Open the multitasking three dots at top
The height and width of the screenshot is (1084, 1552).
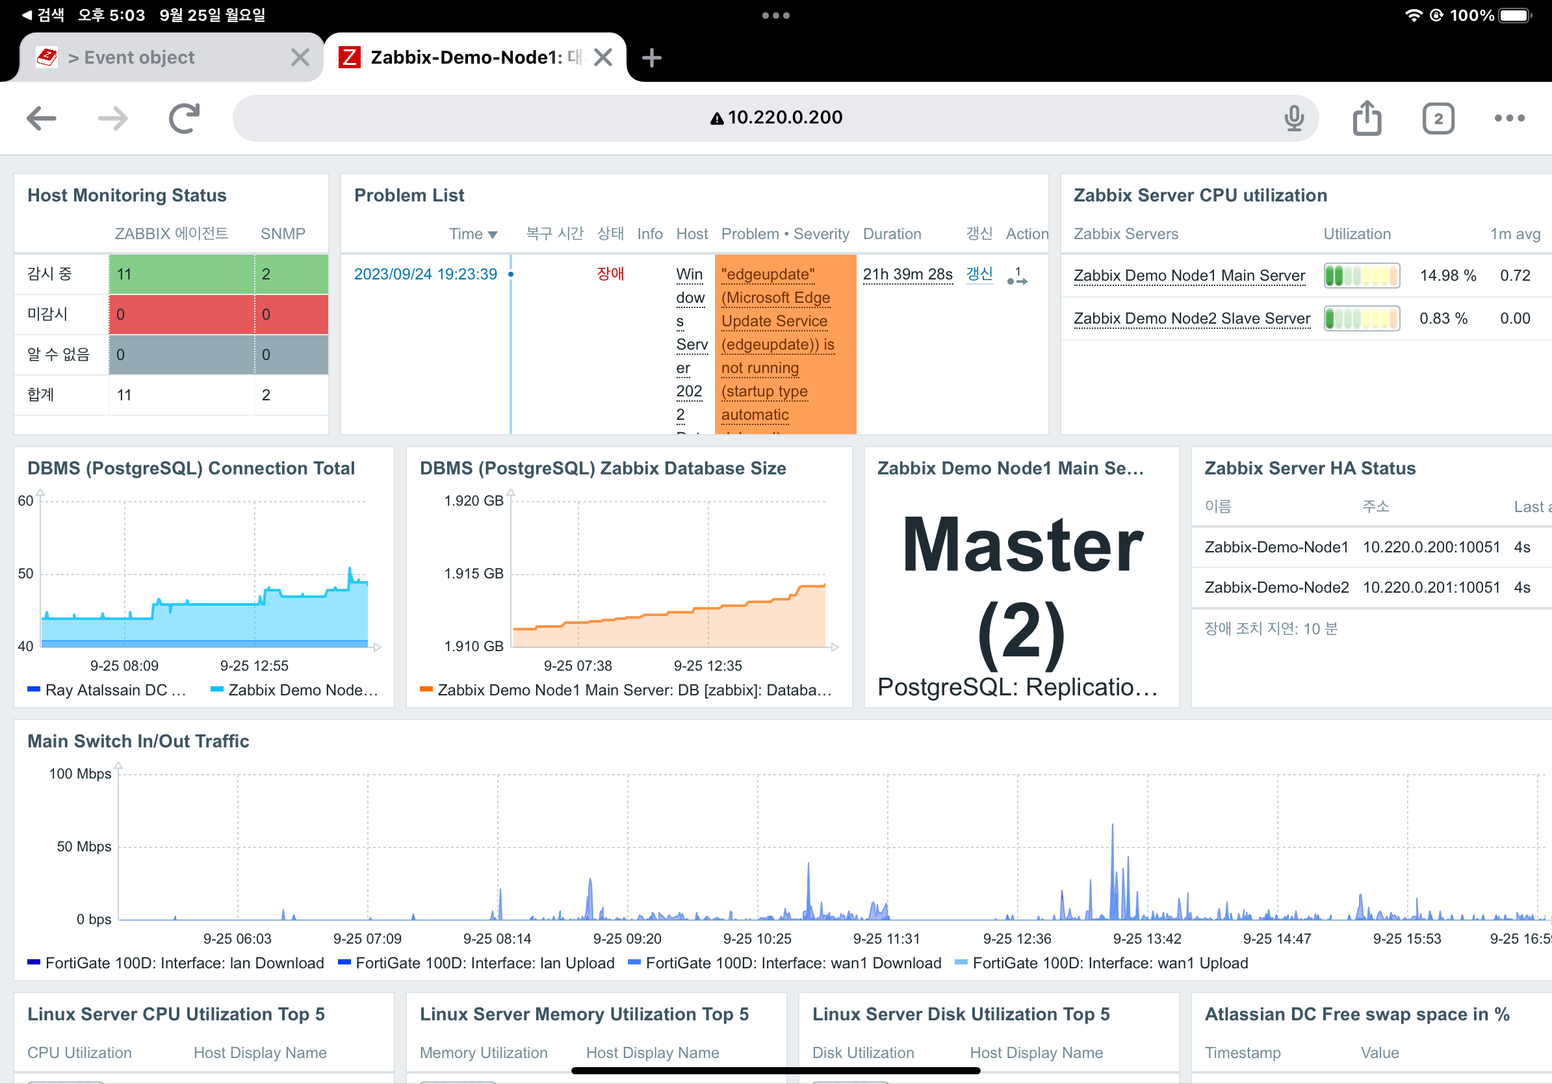776,15
